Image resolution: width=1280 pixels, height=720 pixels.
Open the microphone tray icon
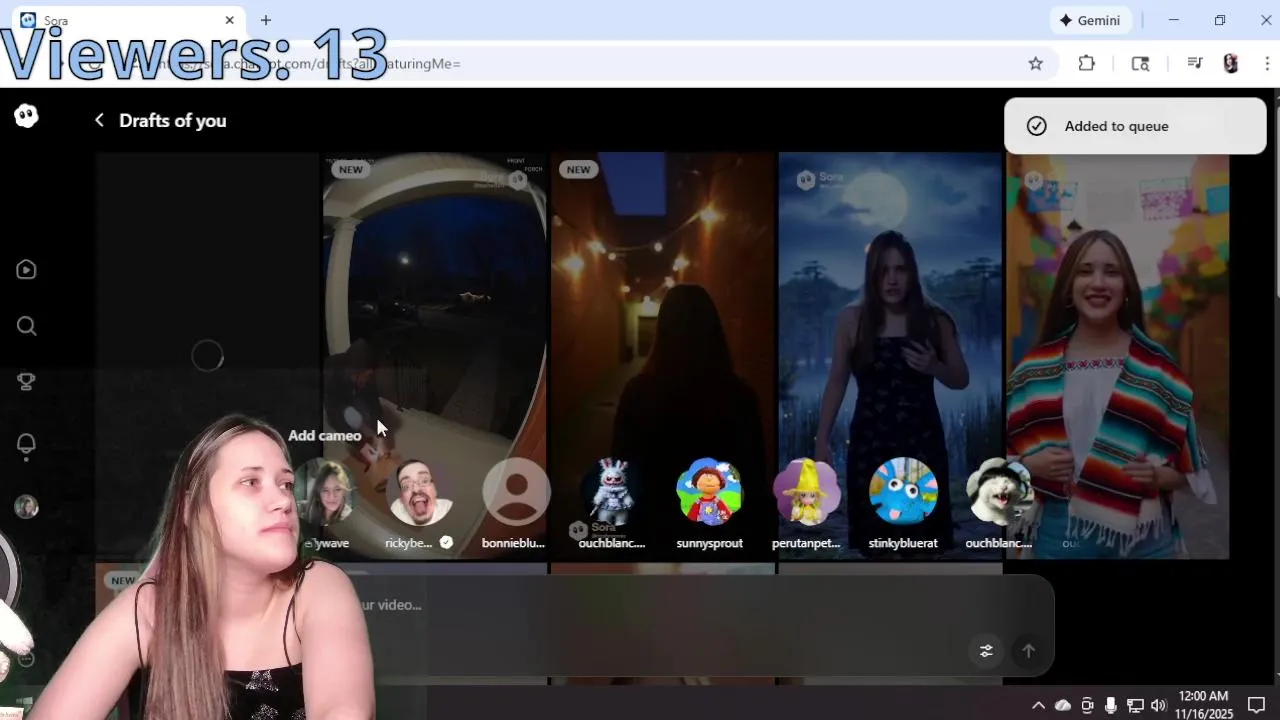(1111, 706)
